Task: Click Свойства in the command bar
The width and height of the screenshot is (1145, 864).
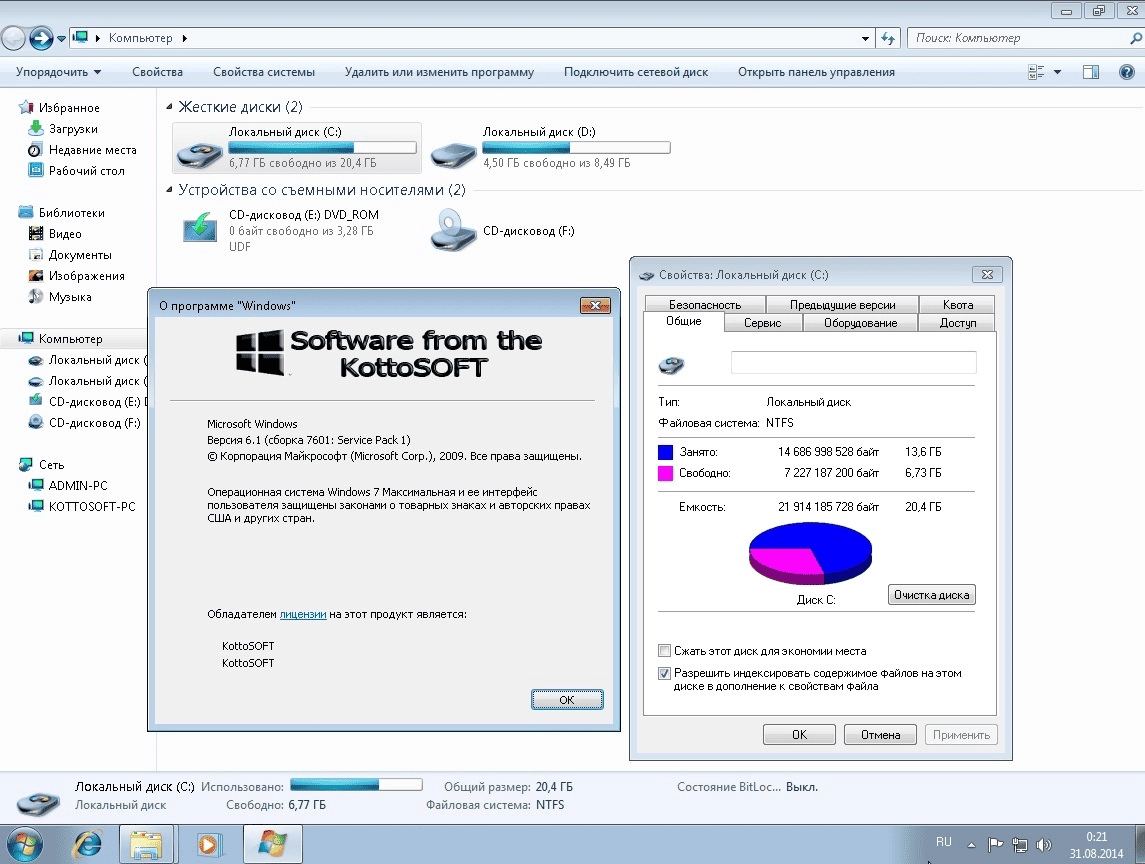Action: click(x=157, y=72)
